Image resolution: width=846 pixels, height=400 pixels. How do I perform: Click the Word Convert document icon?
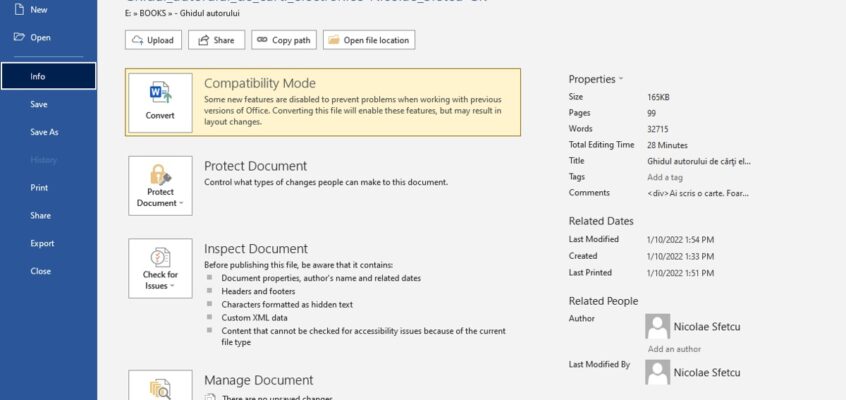(160, 93)
